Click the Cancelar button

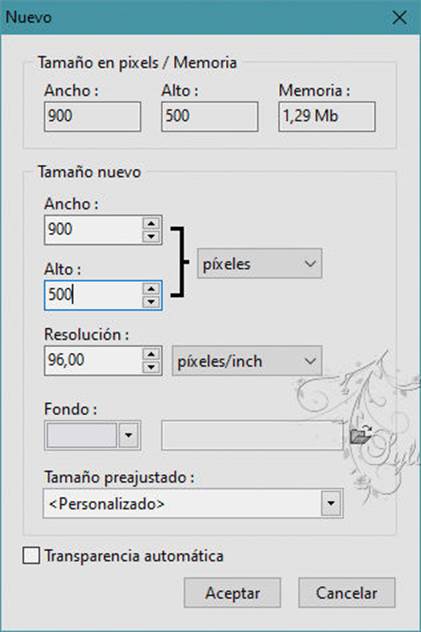click(346, 592)
